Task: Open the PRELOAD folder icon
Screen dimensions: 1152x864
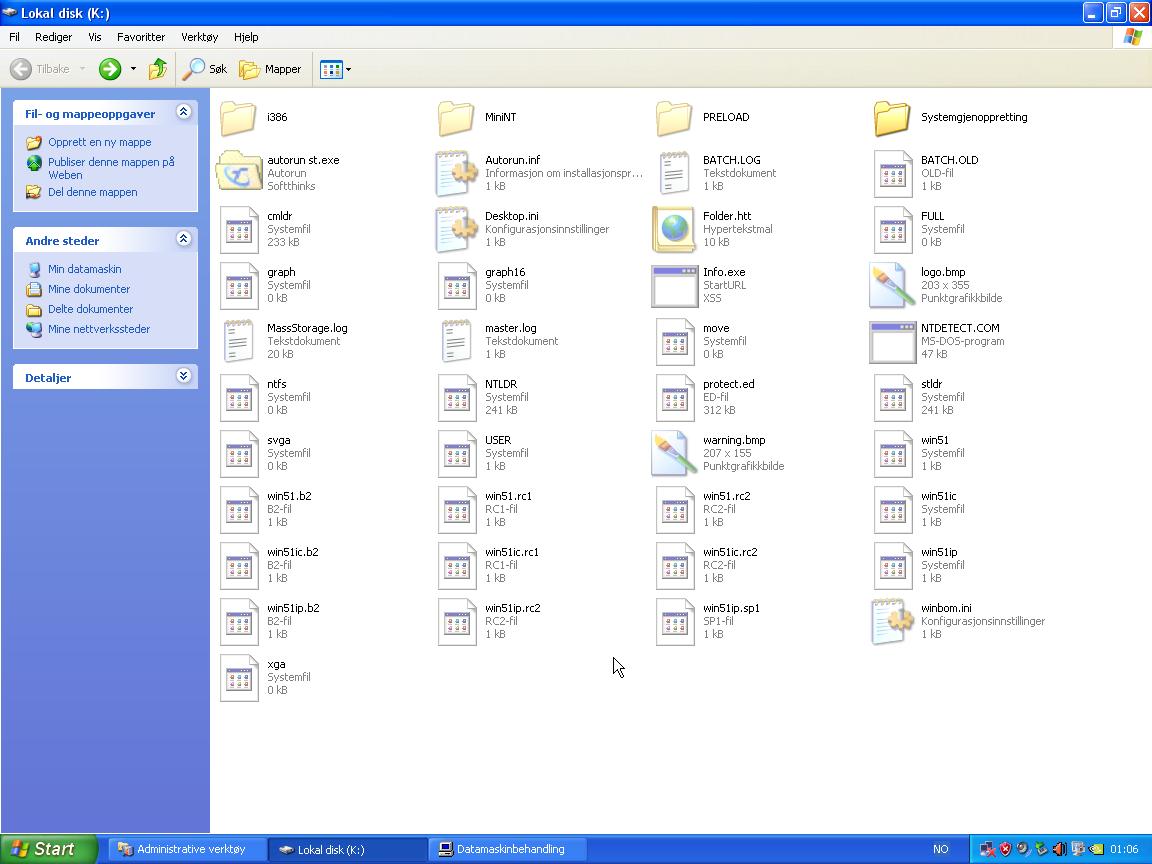Action: click(x=674, y=118)
